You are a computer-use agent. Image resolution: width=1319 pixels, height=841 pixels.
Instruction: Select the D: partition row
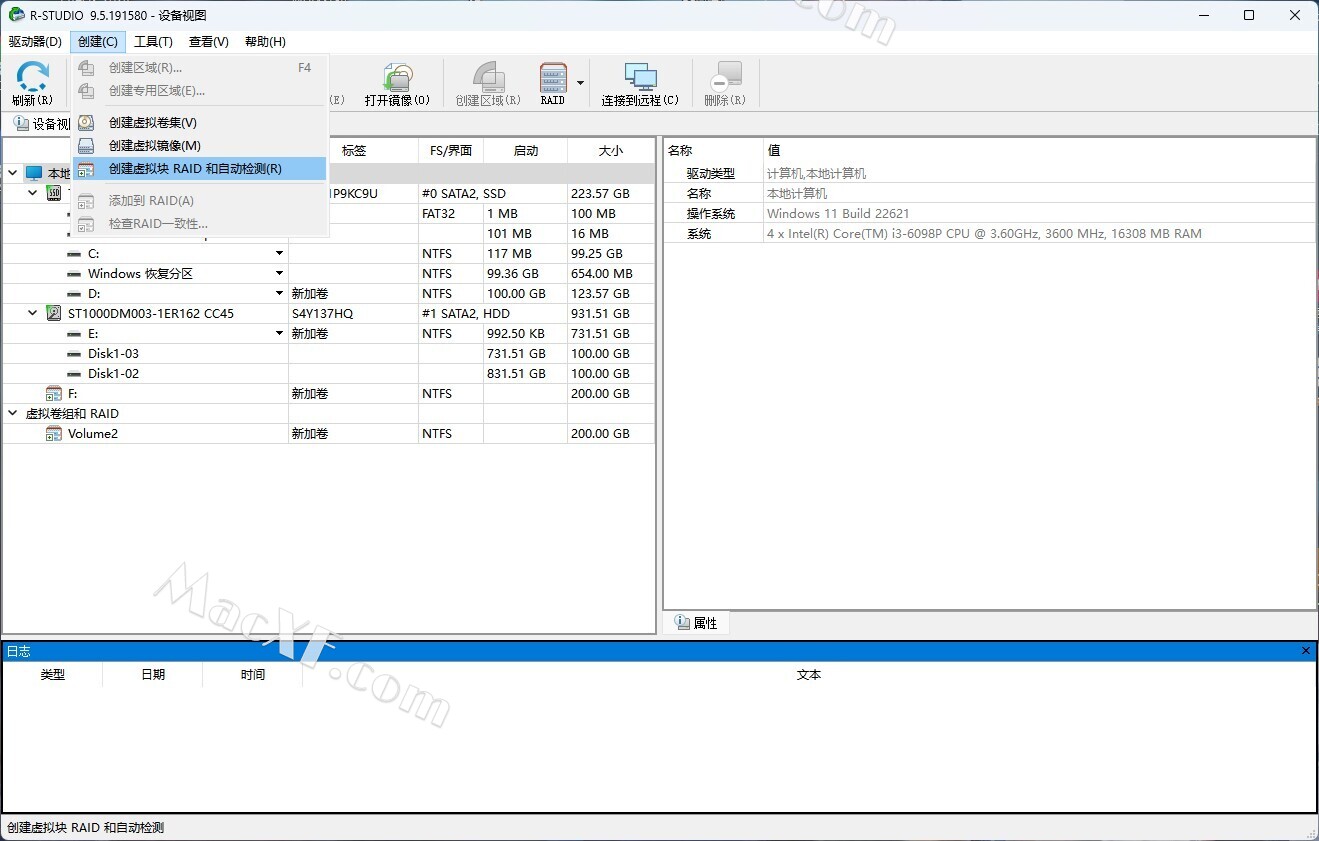pyautogui.click(x=328, y=293)
